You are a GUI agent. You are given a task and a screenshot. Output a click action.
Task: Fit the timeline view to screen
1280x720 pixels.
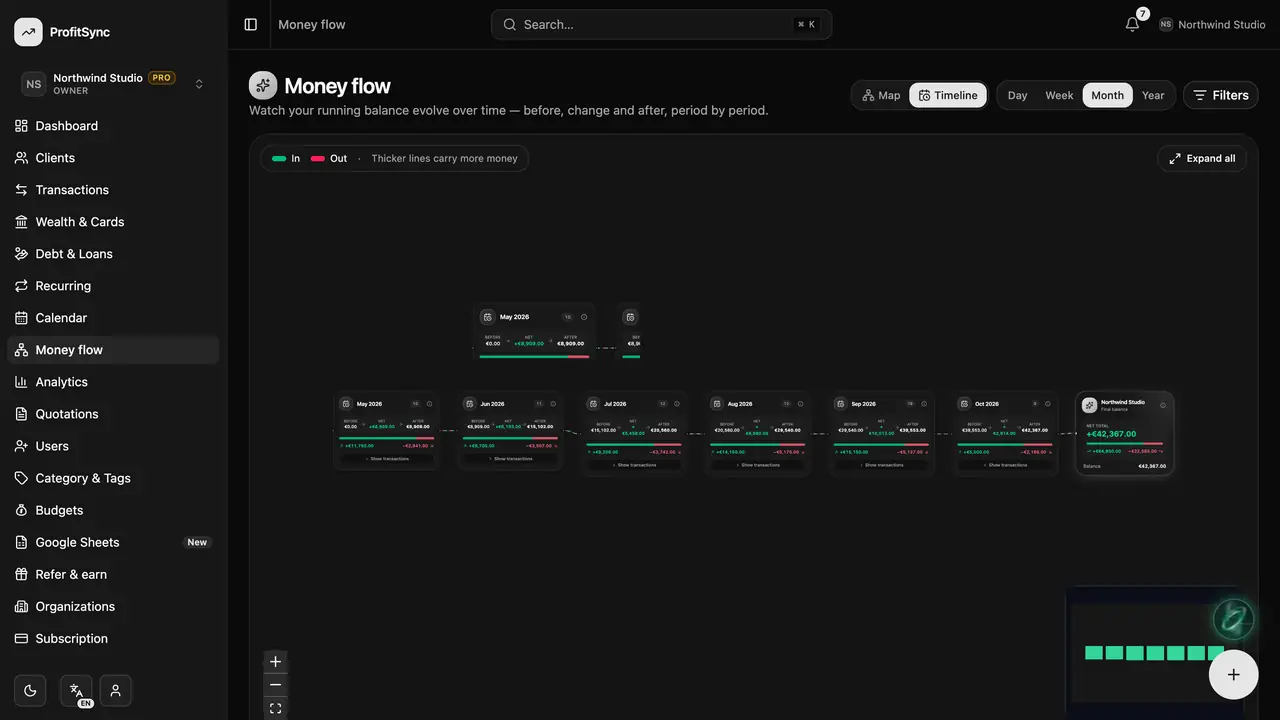[276, 708]
